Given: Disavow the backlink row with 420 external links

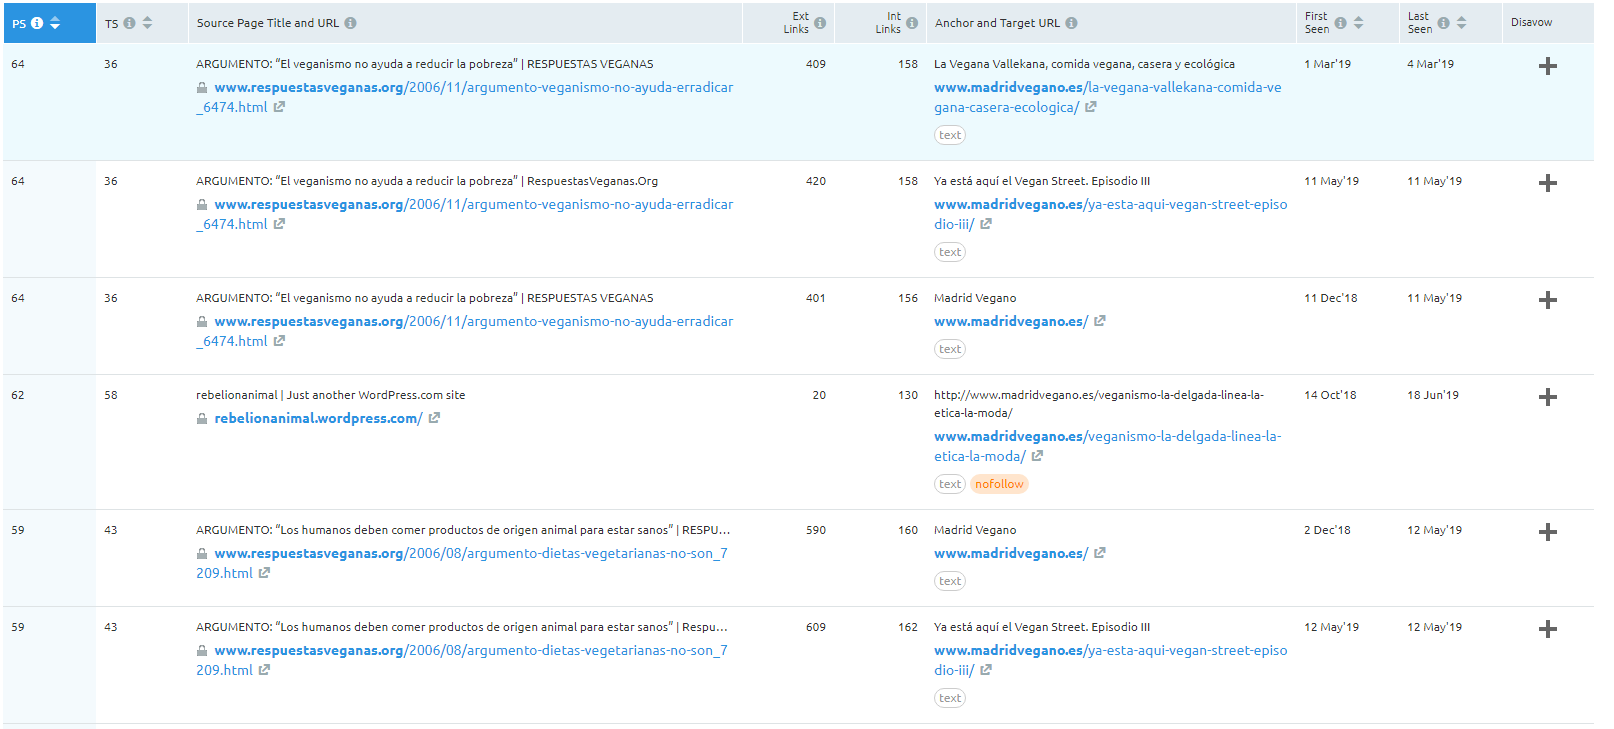Looking at the screenshot, I should pos(1548,183).
